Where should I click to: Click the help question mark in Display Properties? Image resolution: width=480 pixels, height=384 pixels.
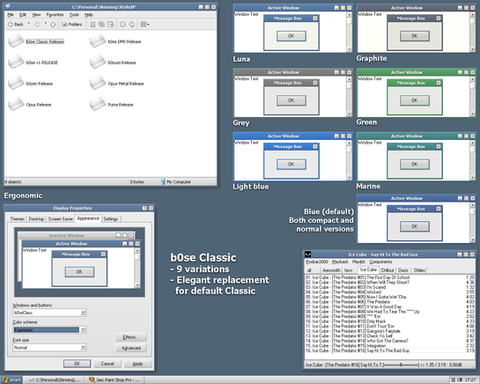point(144,208)
